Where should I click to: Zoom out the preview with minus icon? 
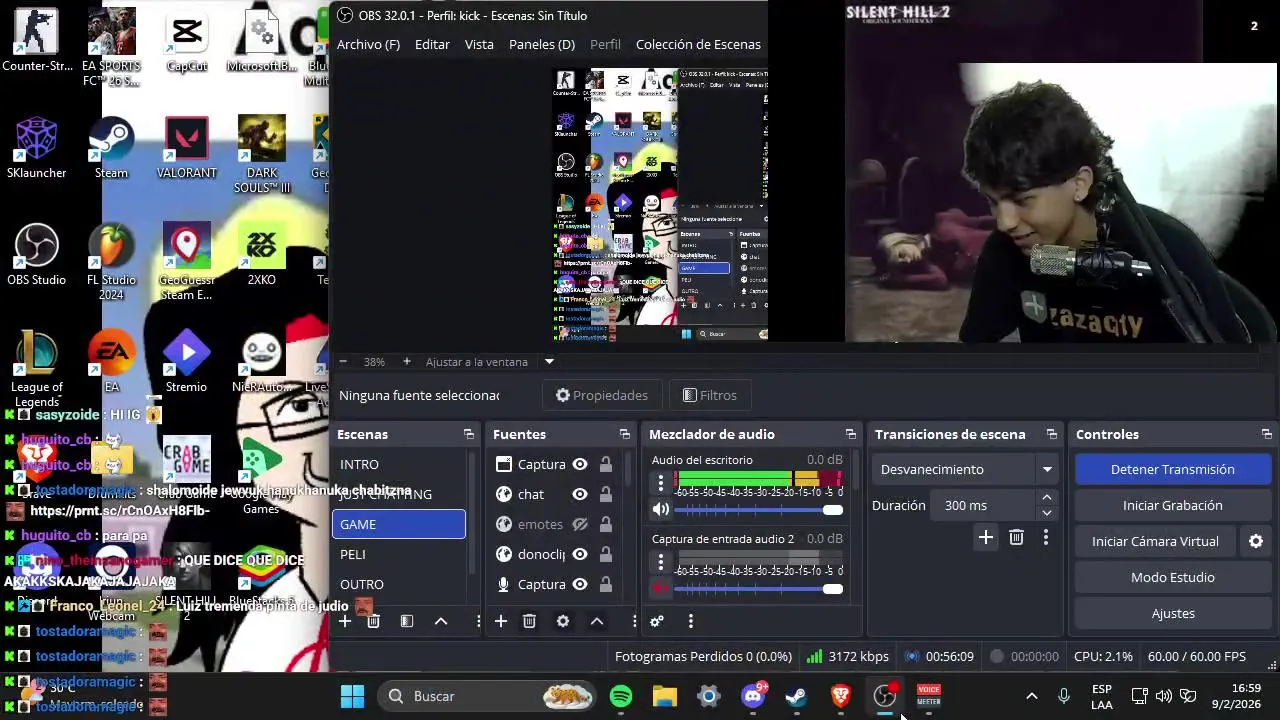(343, 361)
